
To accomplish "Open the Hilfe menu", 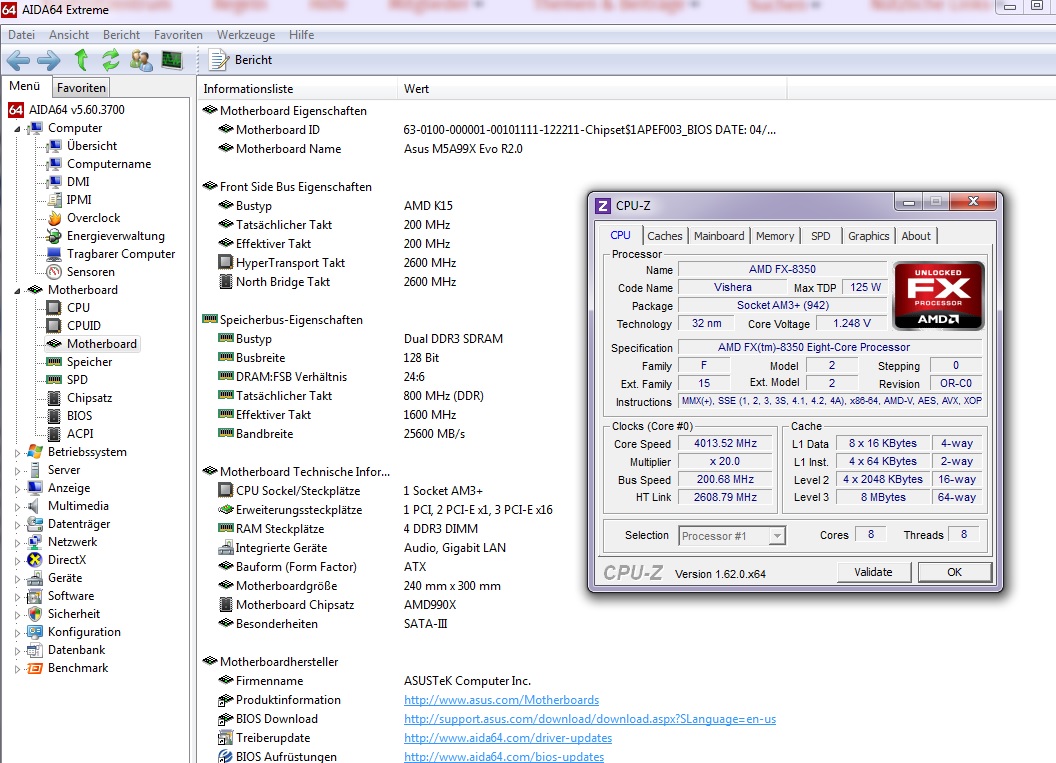I will tap(301, 34).
